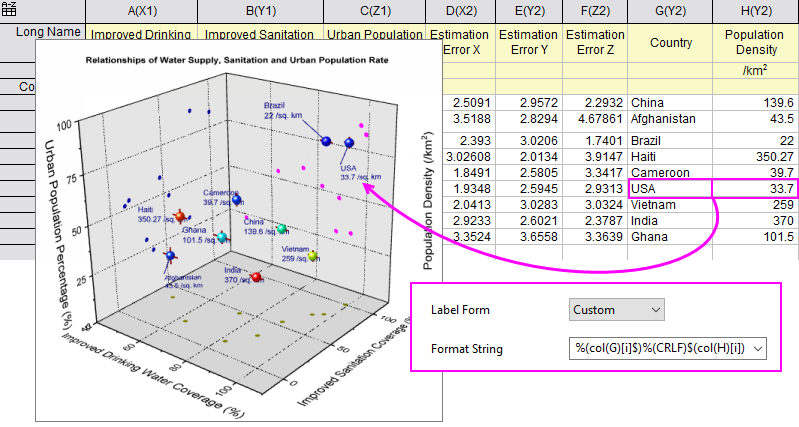
Task: Select column header A(X1)
Action: [x=142, y=11]
